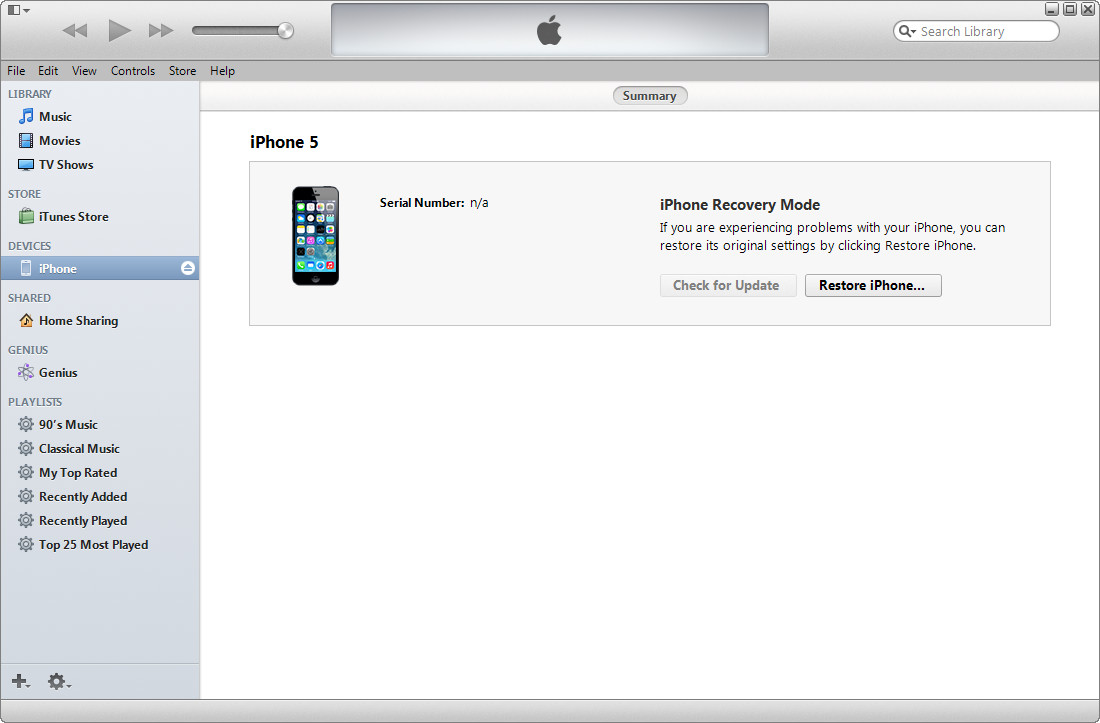Select the Classical Music playlist gear icon

(26, 448)
